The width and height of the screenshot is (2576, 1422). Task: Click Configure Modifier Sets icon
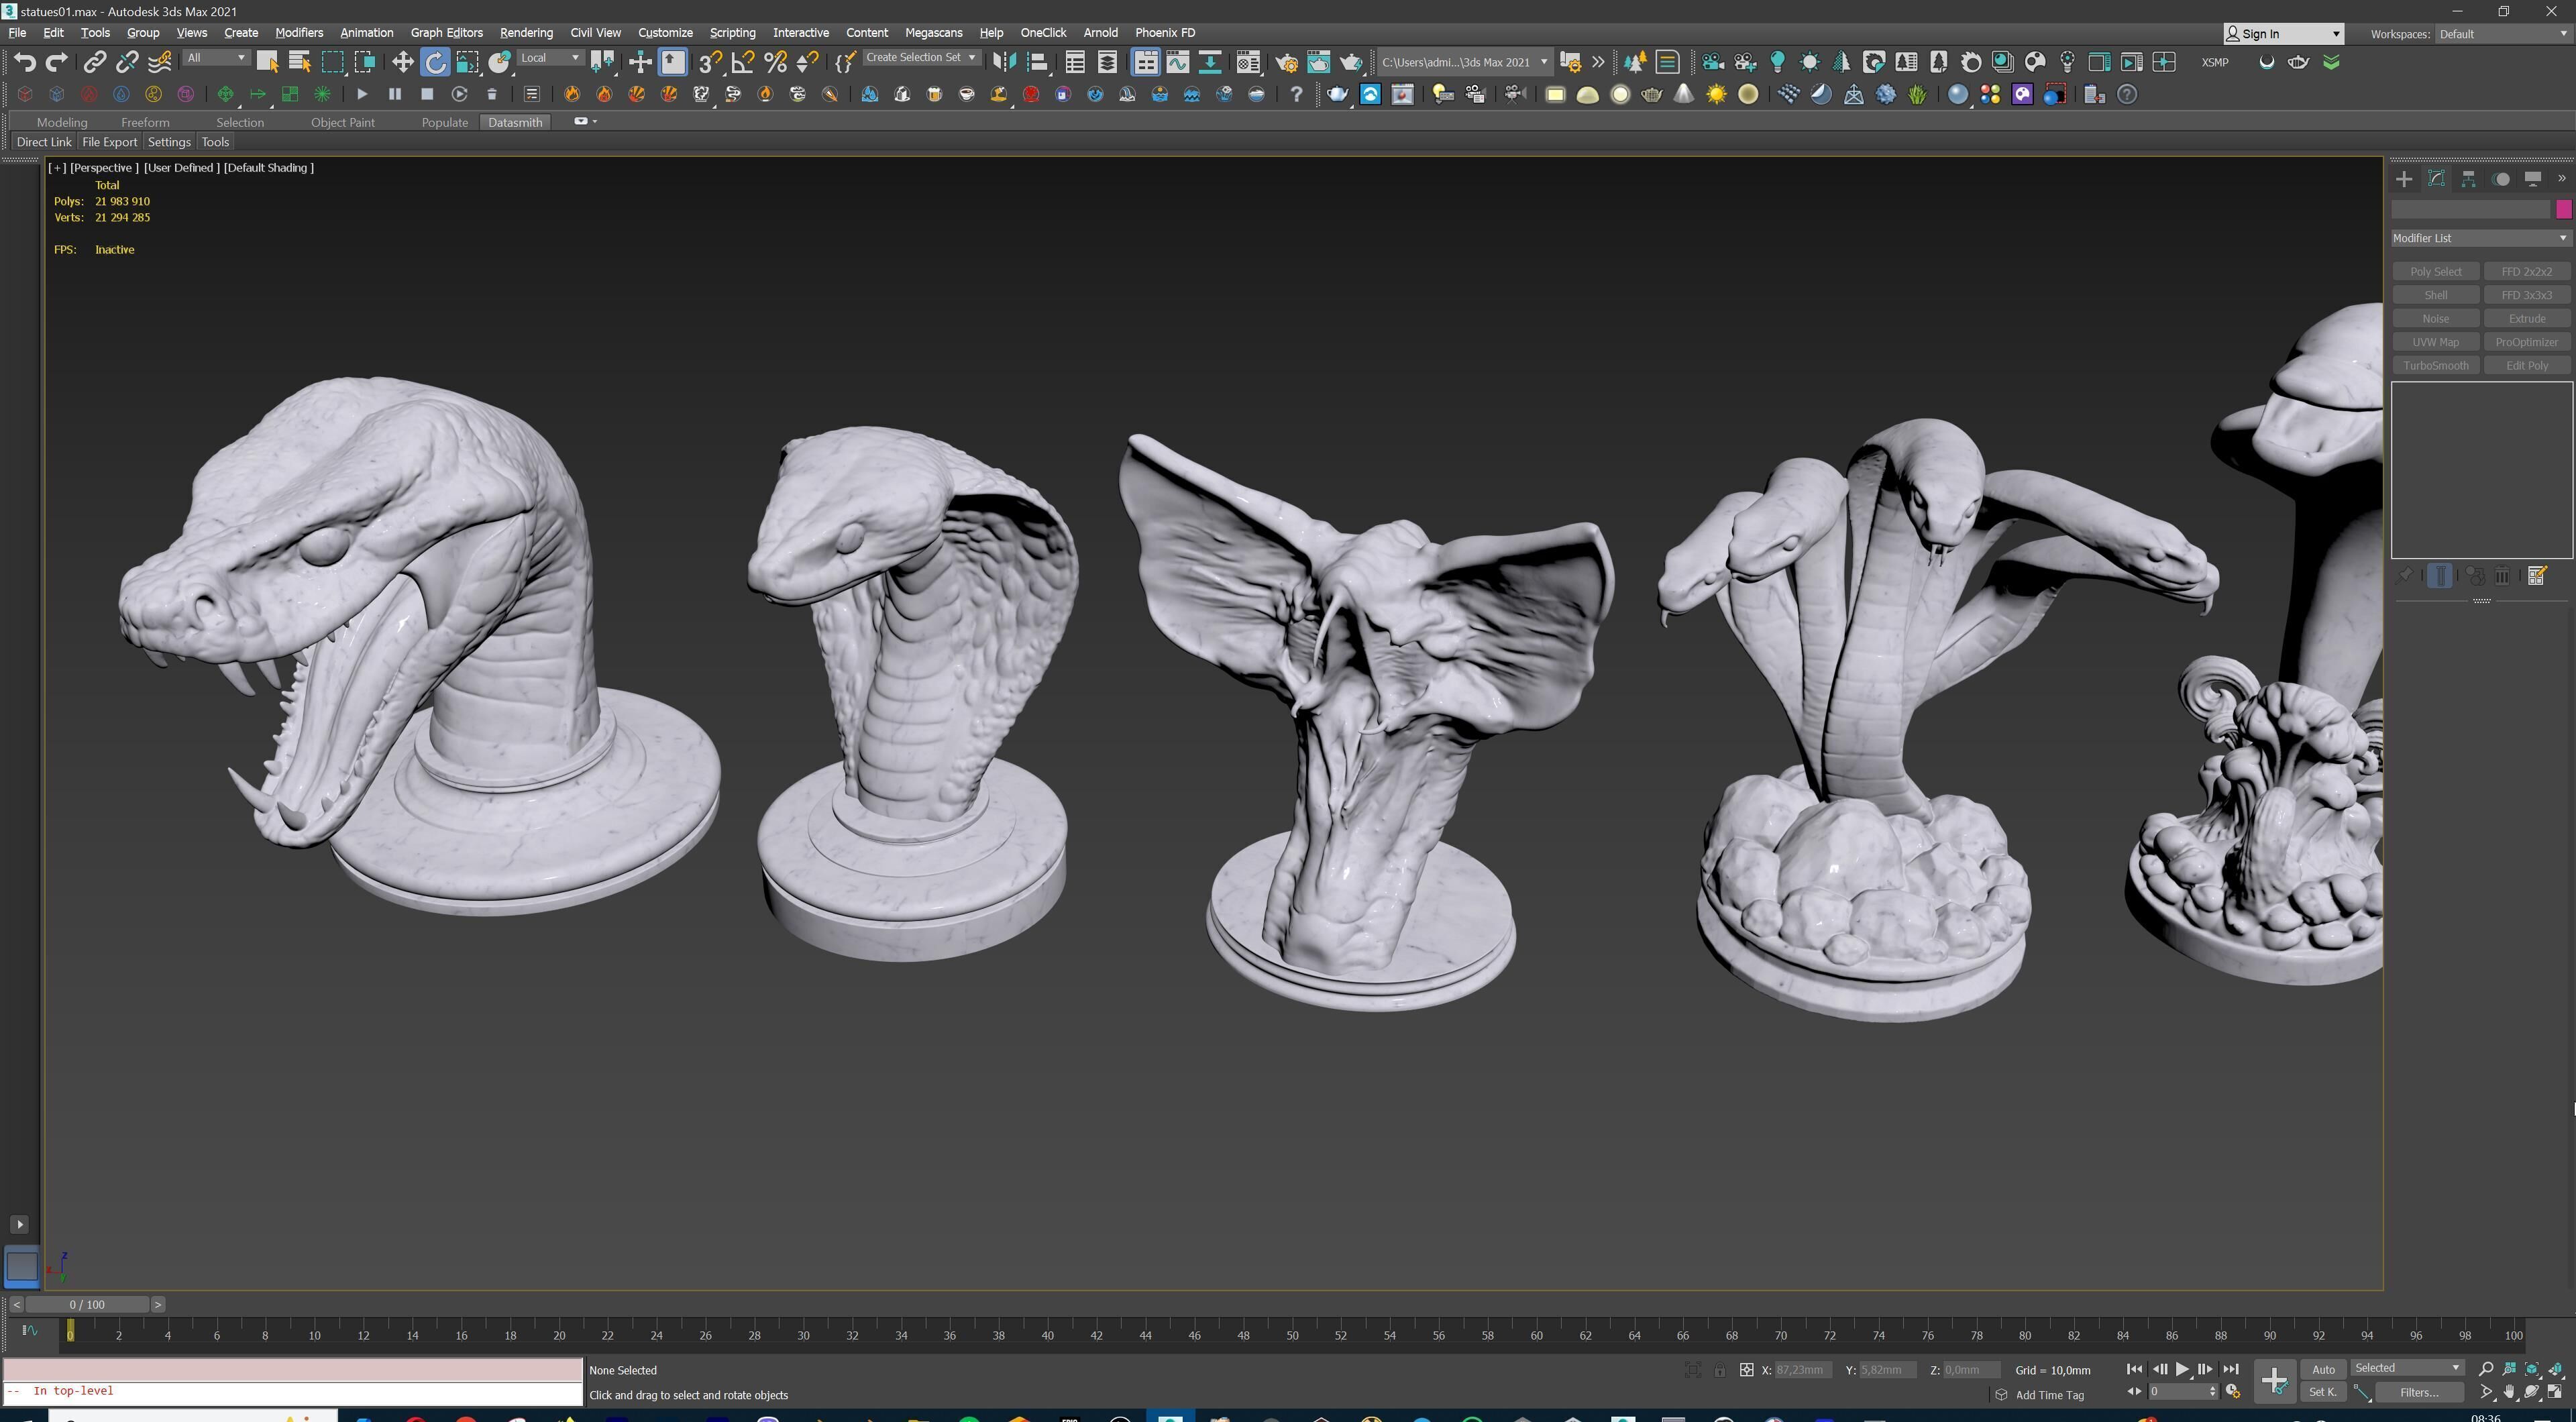coord(2536,575)
